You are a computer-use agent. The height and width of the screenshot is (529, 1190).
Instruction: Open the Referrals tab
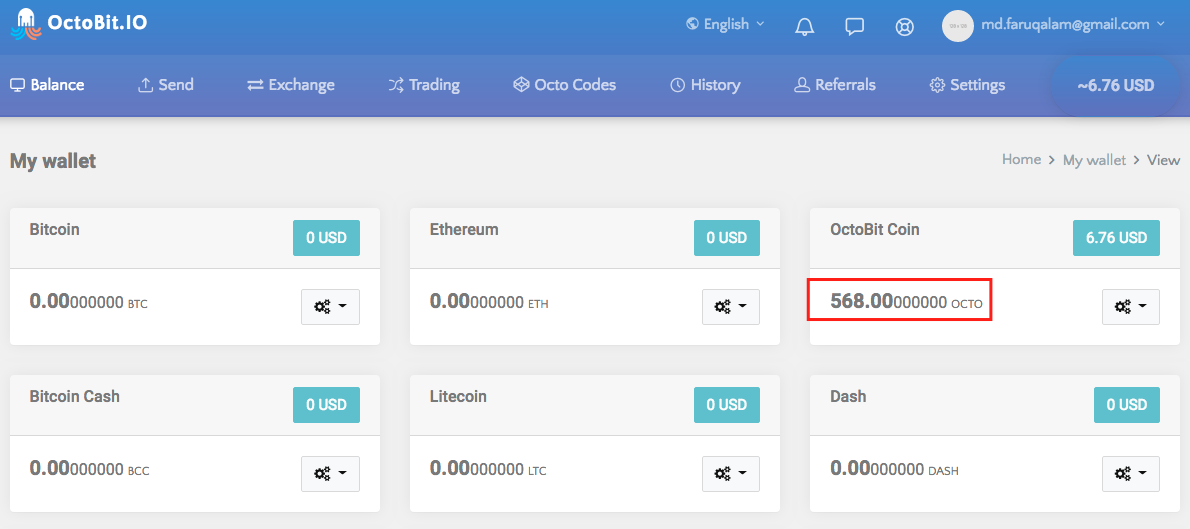[x=835, y=85]
